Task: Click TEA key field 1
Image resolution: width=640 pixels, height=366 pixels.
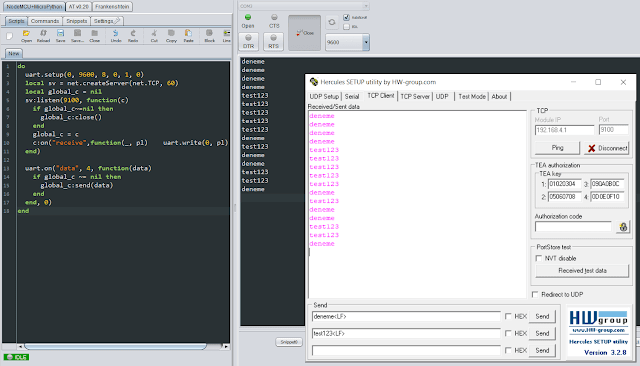Action: click(x=564, y=184)
